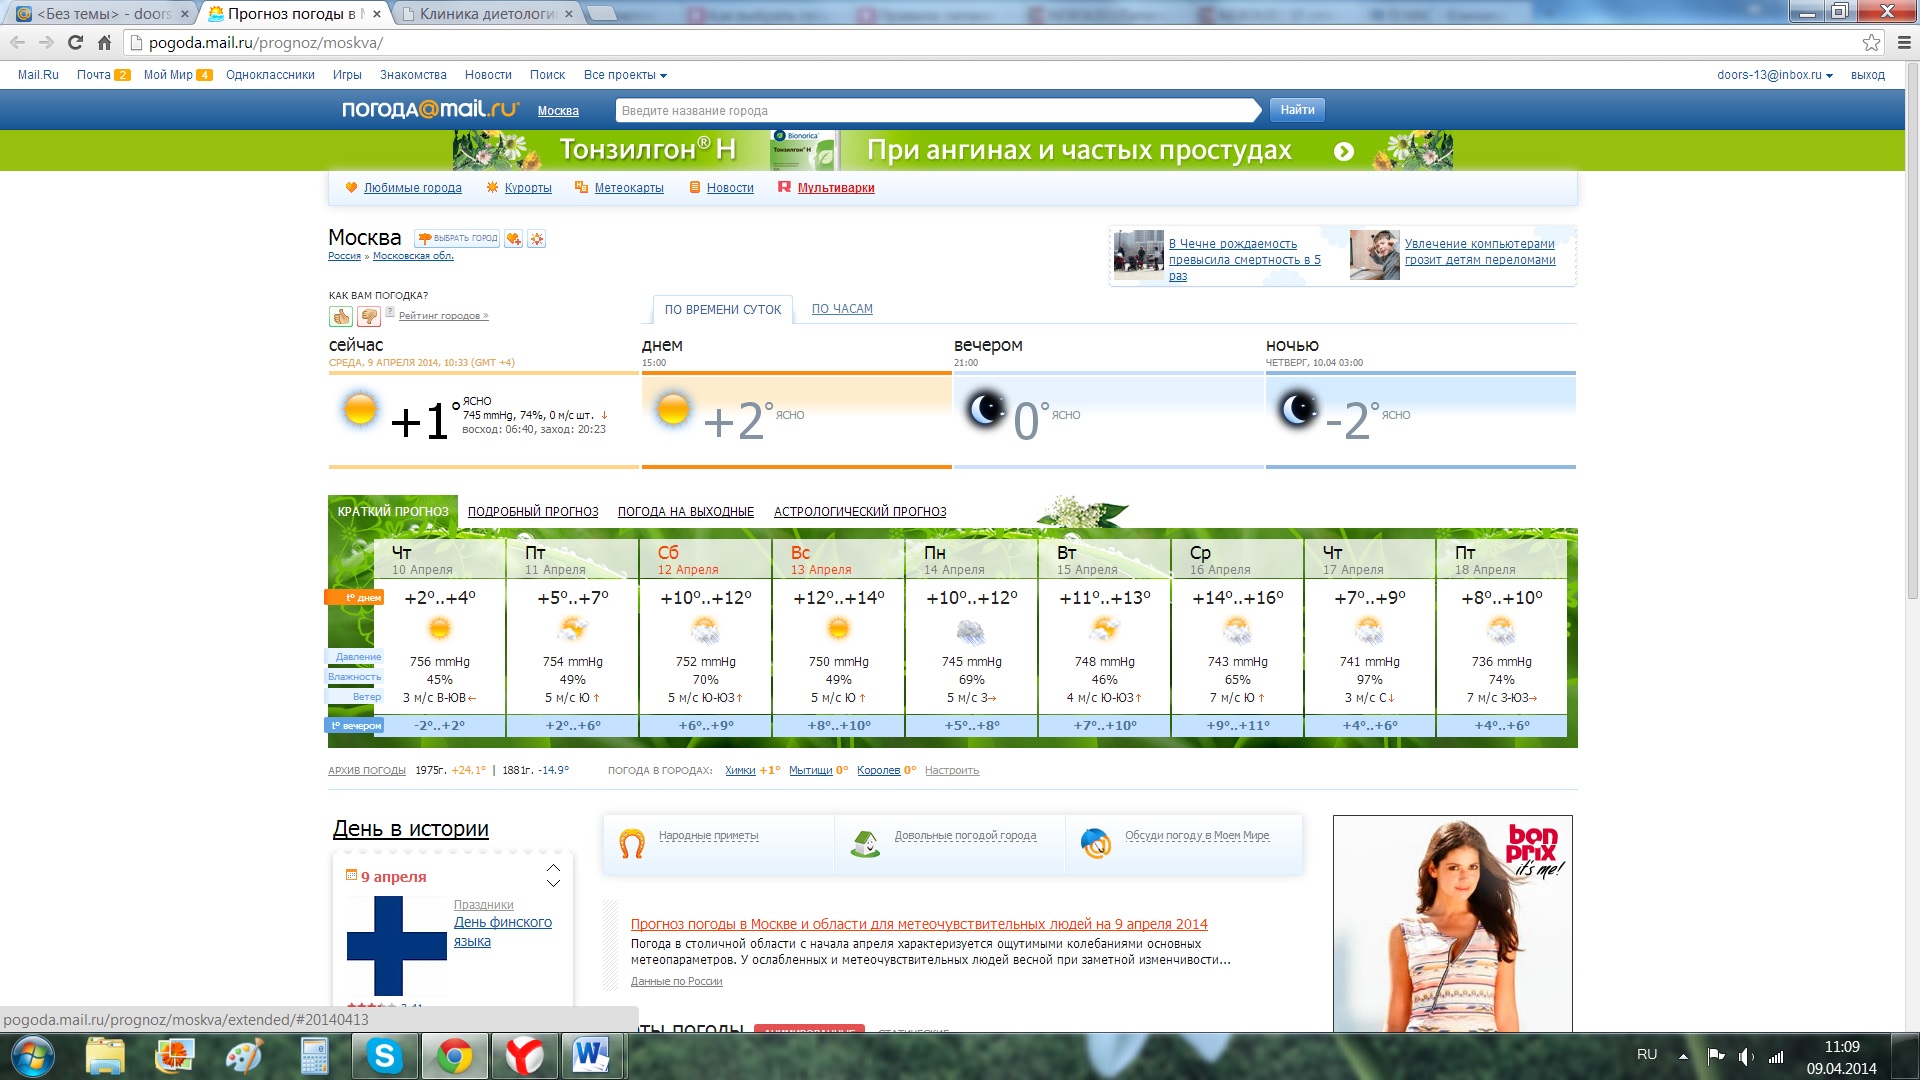Open the 'Метеокарты' link
The height and width of the screenshot is (1080, 1920).
click(x=629, y=188)
